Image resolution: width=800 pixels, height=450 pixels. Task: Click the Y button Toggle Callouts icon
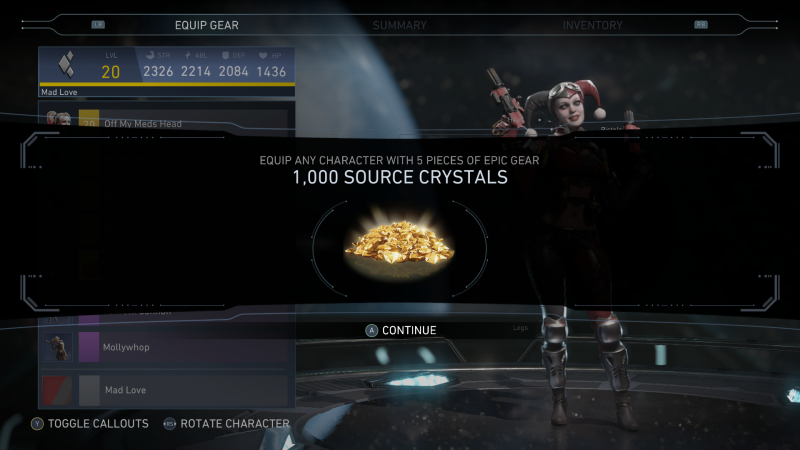37,423
